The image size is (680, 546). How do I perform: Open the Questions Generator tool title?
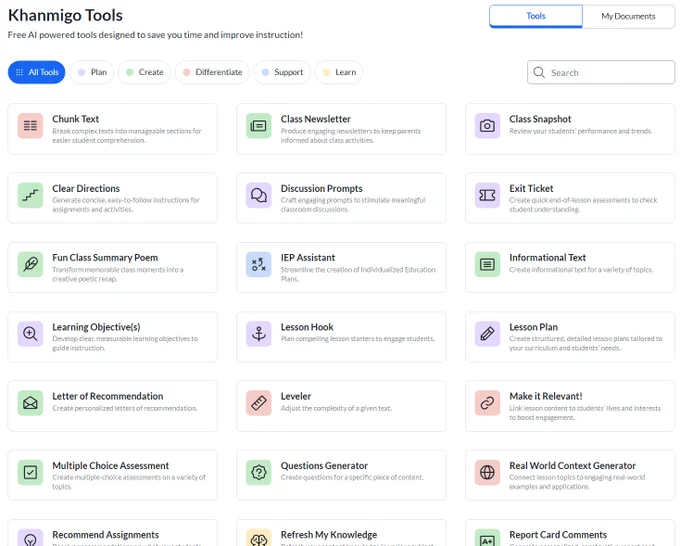[x=324, y=465]
